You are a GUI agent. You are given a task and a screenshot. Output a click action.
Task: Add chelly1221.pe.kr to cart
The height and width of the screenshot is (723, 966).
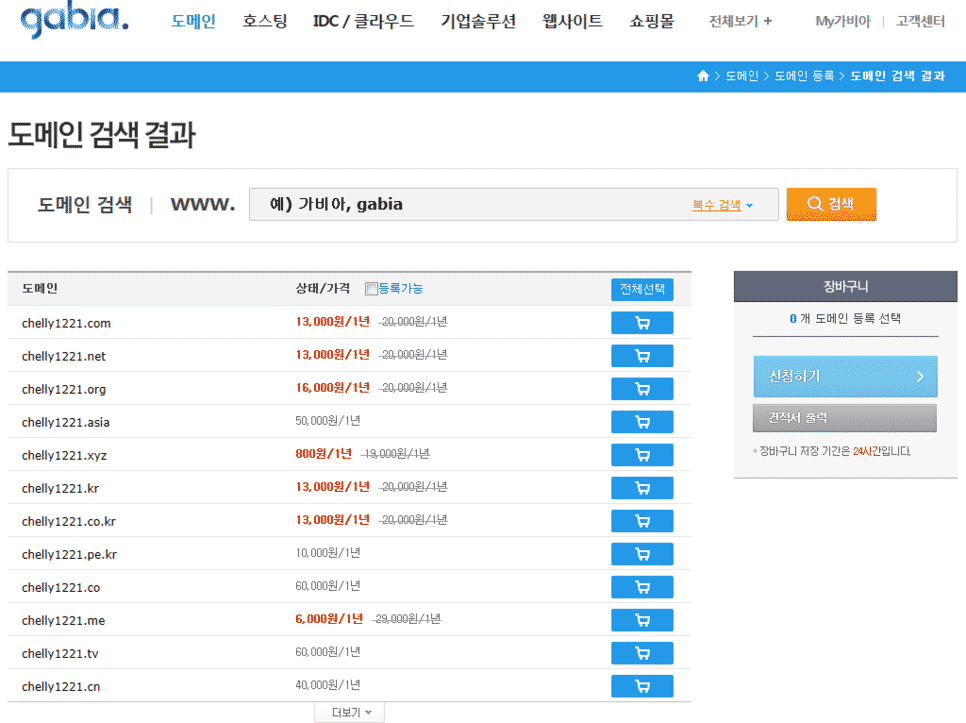point(642,554)
